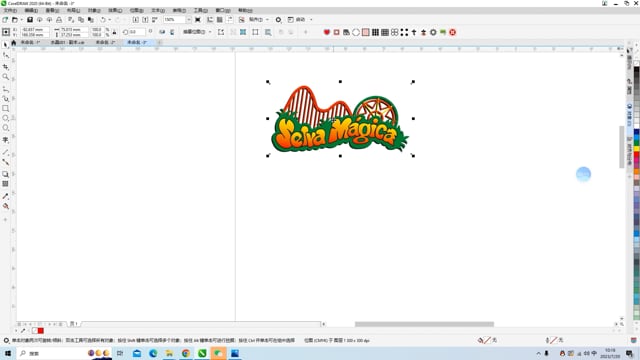Add a new document tab with plus
This screenshot has width=640, height=360.
pyautogui.click(x=160, y=42)
